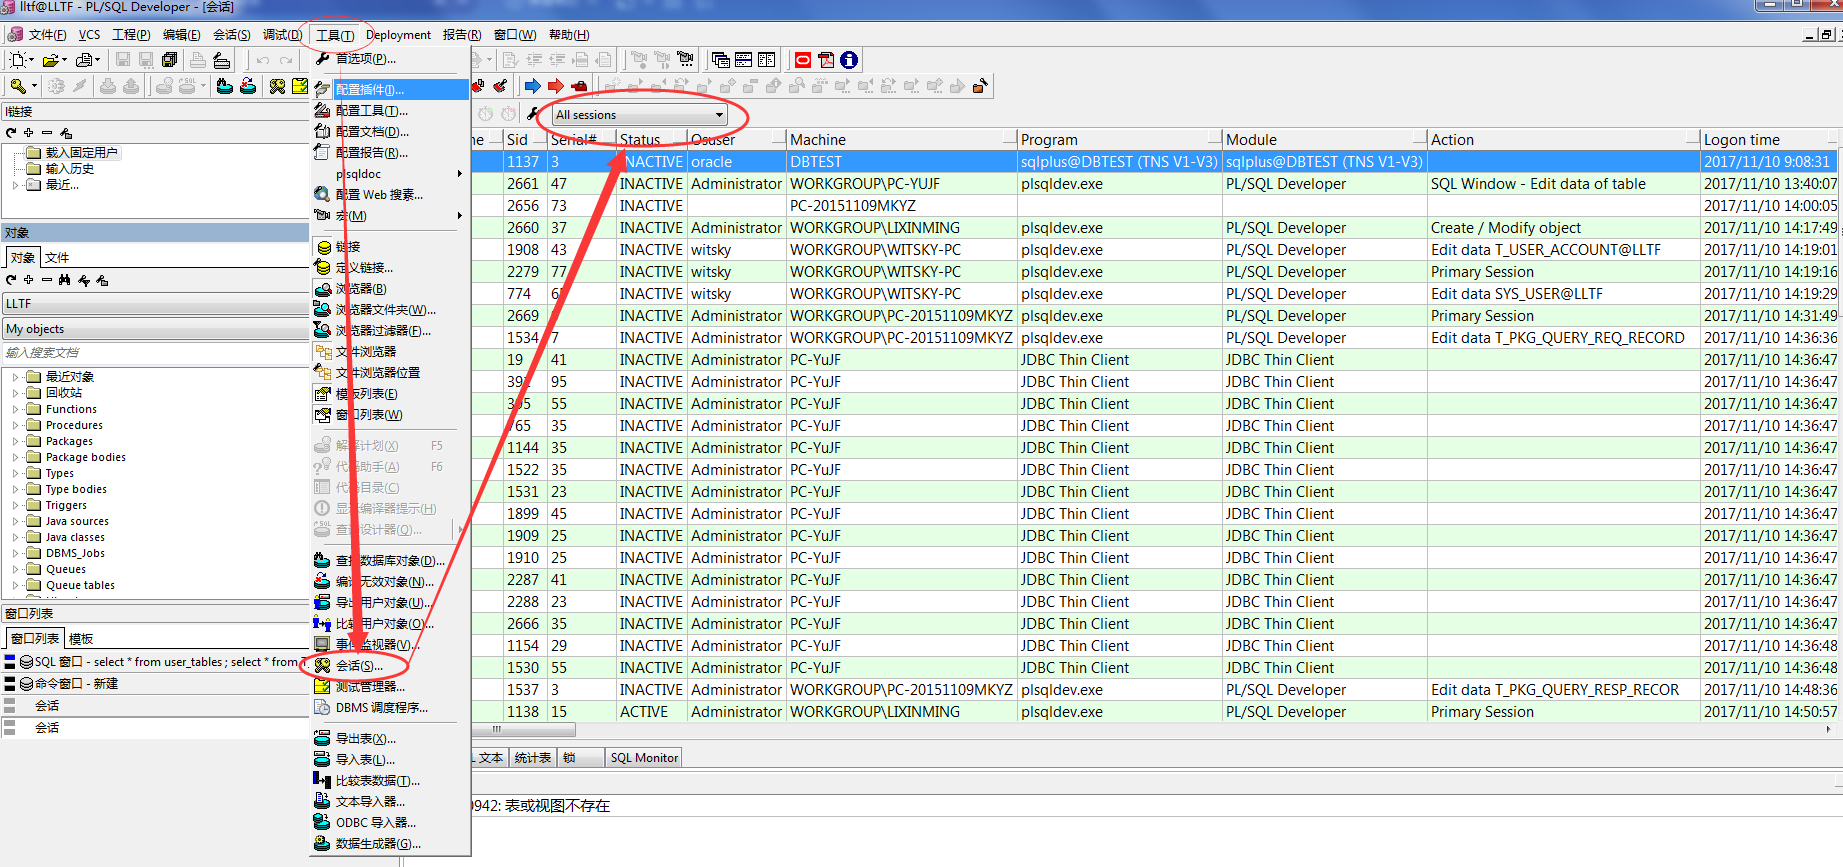Click the yellow checklist toolbar icon
This screenshot has height=867, width=1843.
pyautogui.click(x=299, y=87)
